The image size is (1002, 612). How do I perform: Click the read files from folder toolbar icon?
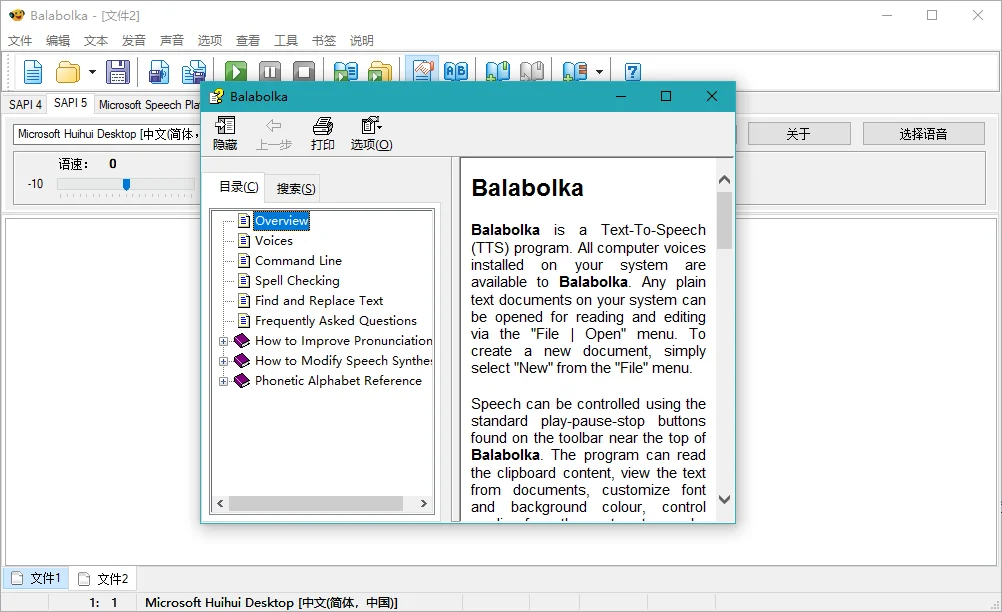[x=380, y=72]
